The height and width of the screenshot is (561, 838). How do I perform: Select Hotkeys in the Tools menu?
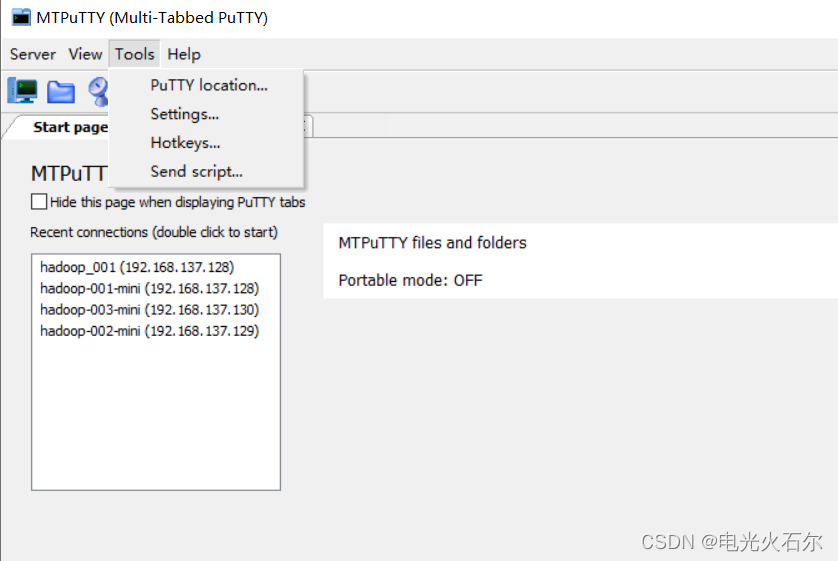185,143
